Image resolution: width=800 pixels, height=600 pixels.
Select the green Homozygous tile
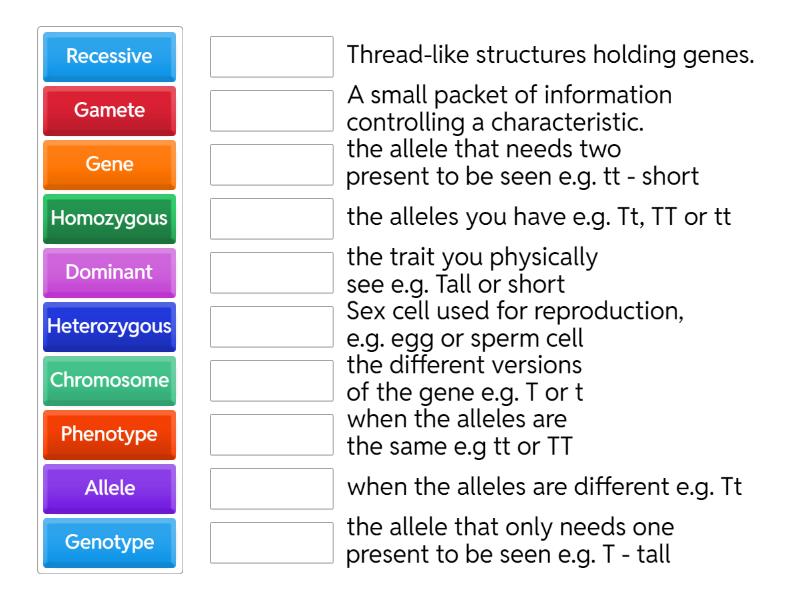109,219
